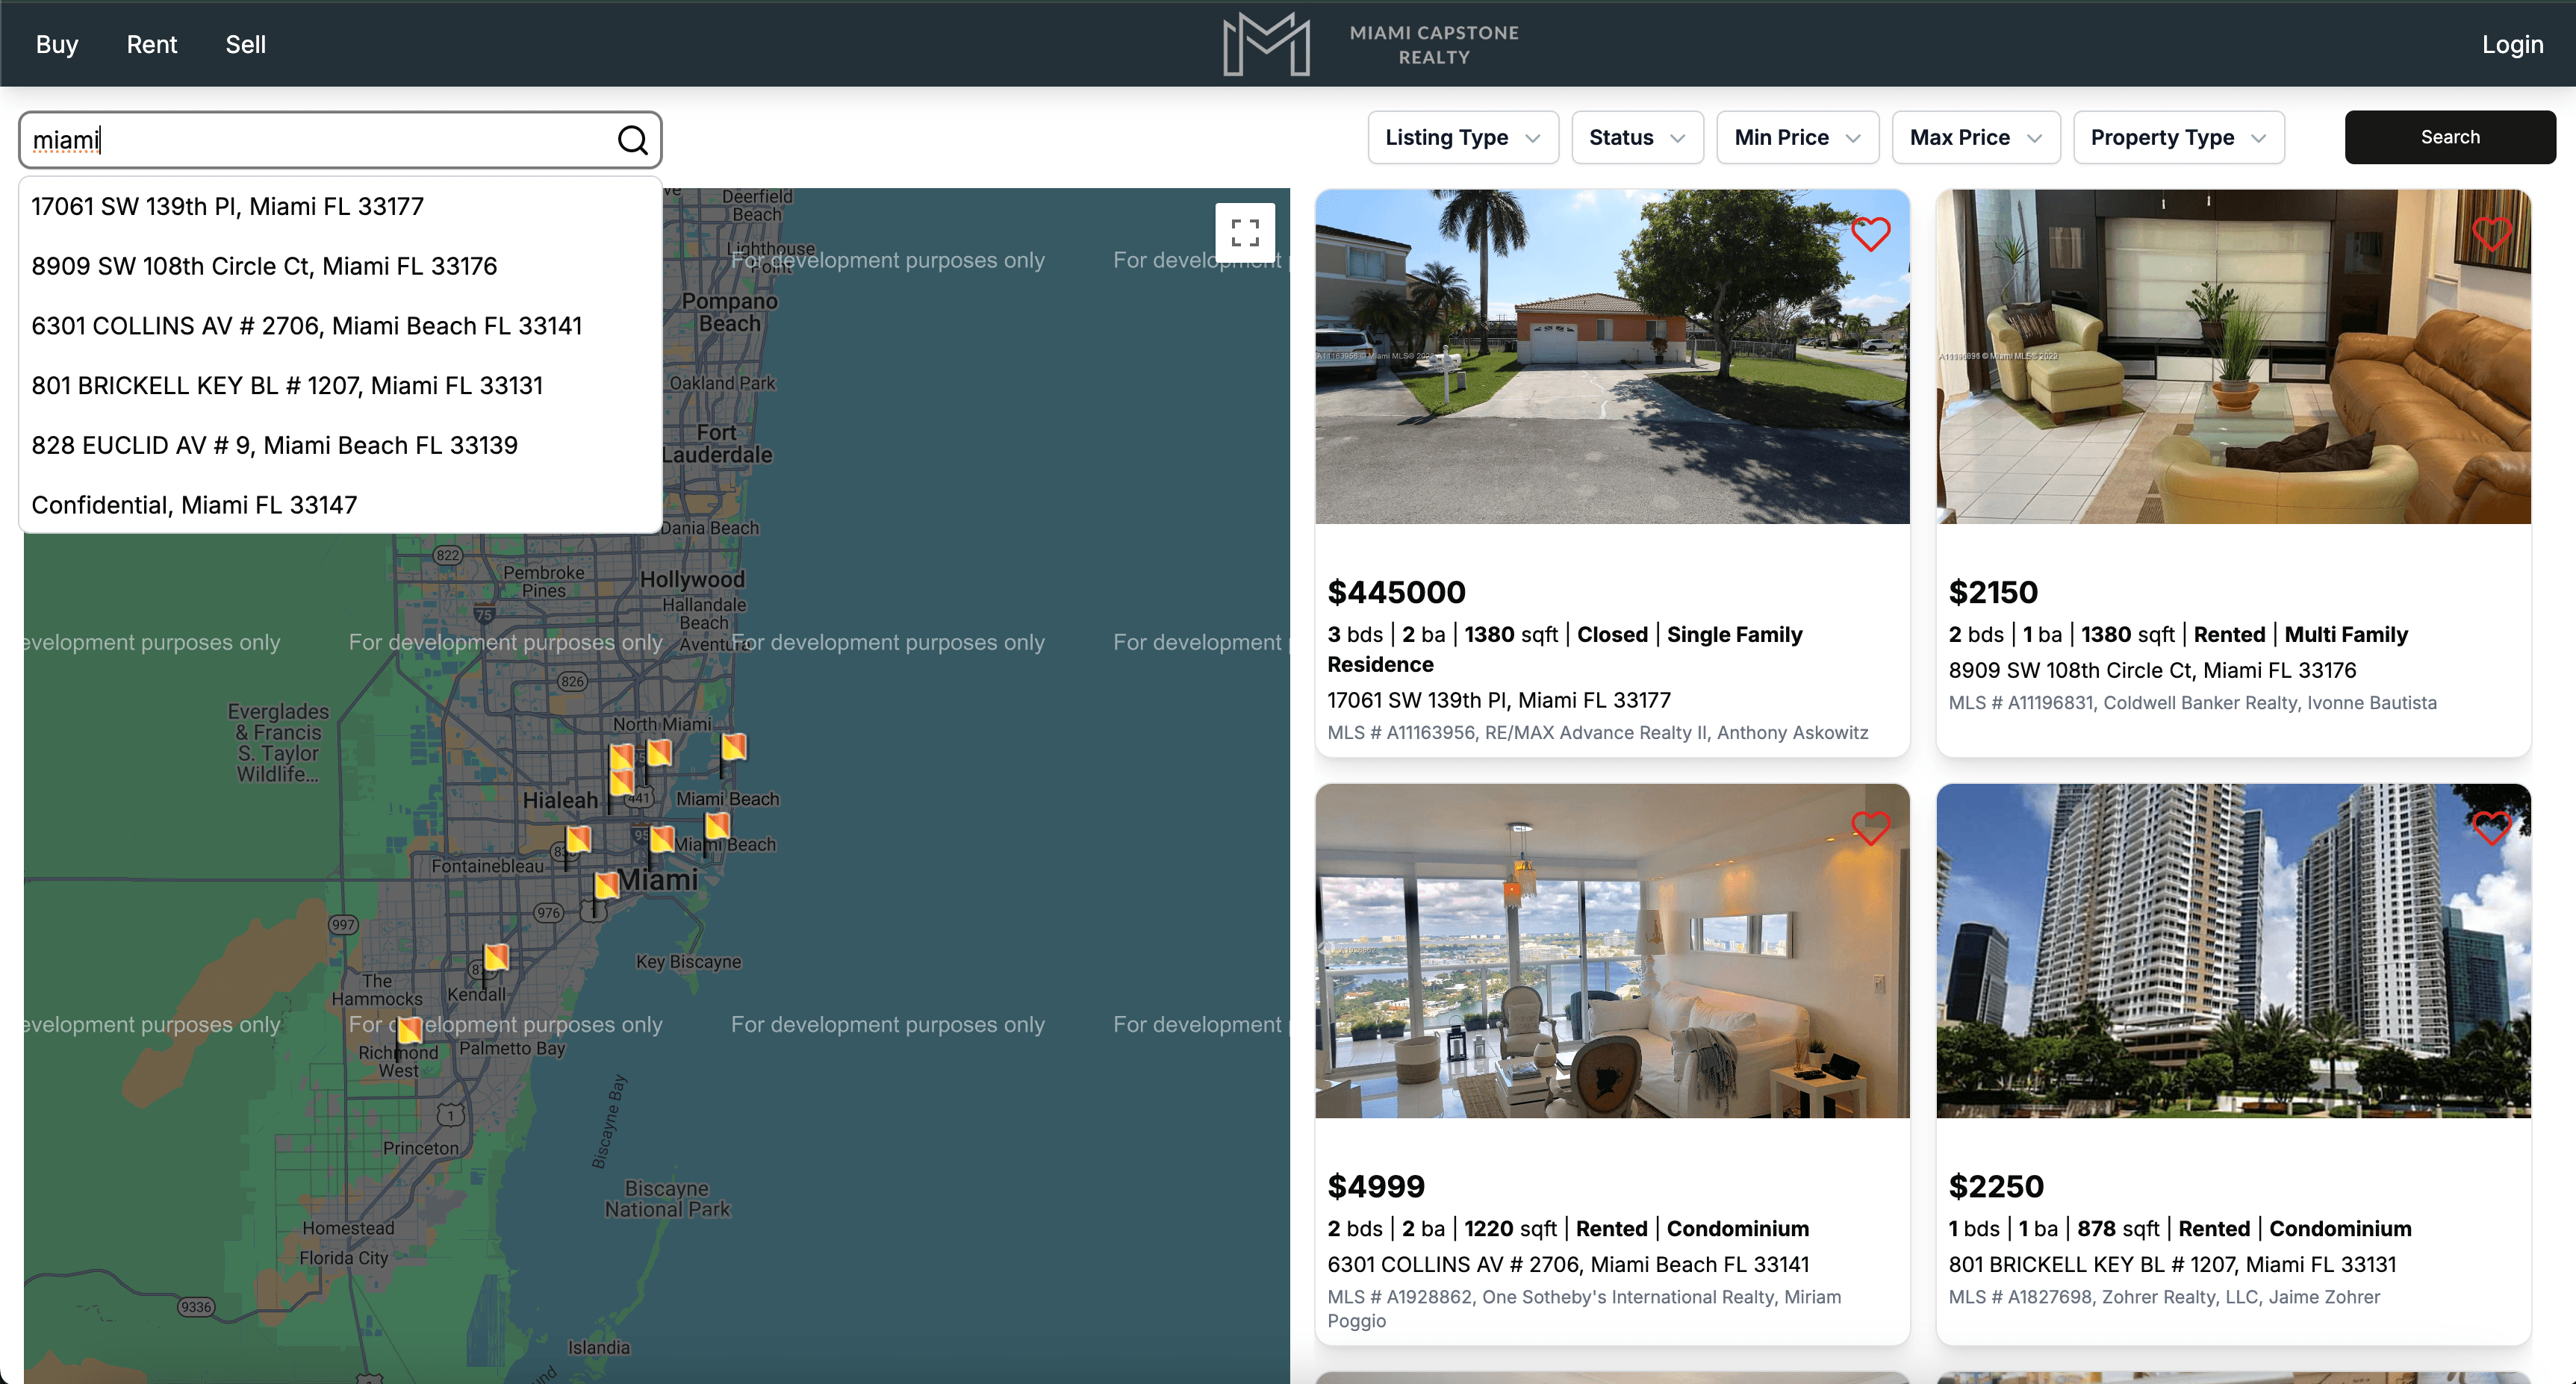Click the $2150 price text
Screen dimensions: 2576x1384
[x=1992, y=593]
